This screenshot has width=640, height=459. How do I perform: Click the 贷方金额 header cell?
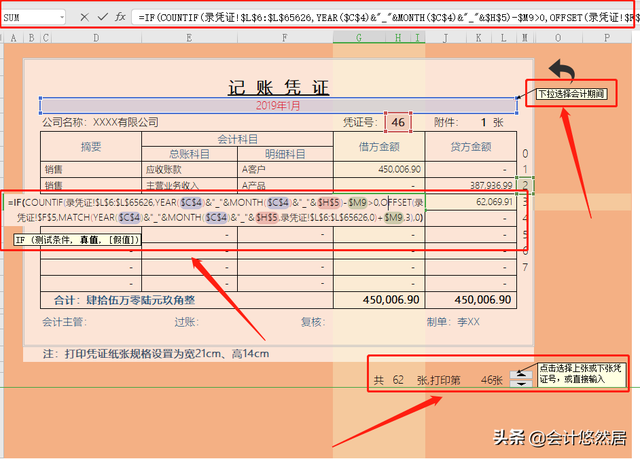(471, 146)
